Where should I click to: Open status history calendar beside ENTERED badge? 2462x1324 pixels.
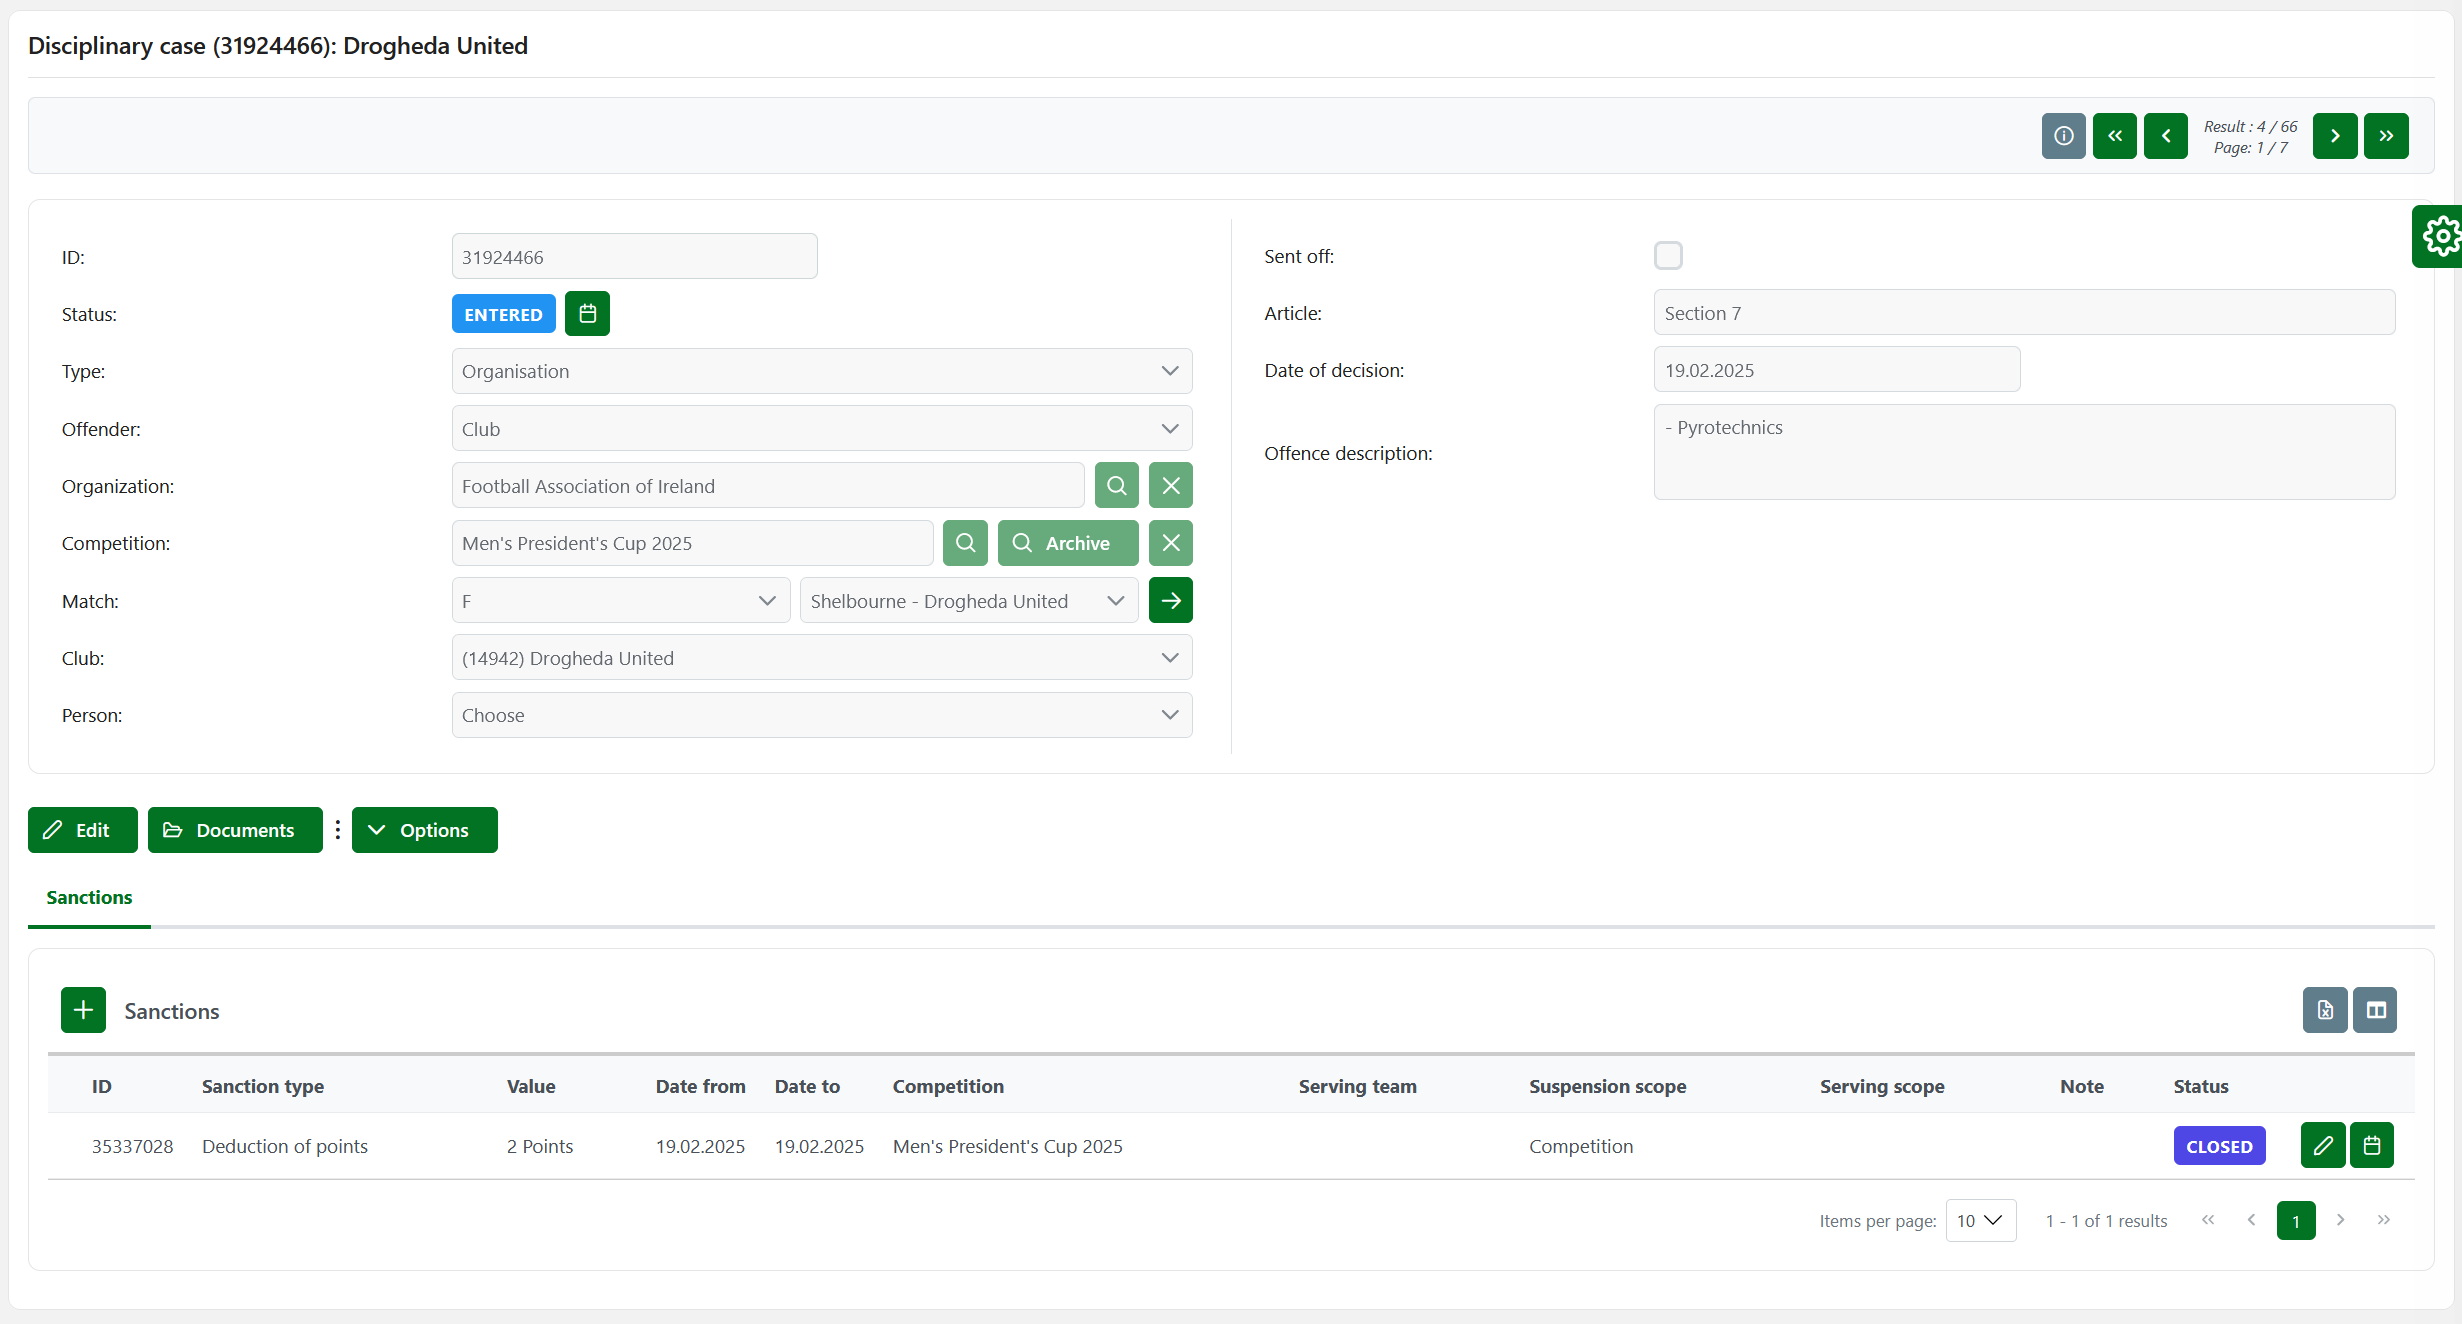pos(587,314)
